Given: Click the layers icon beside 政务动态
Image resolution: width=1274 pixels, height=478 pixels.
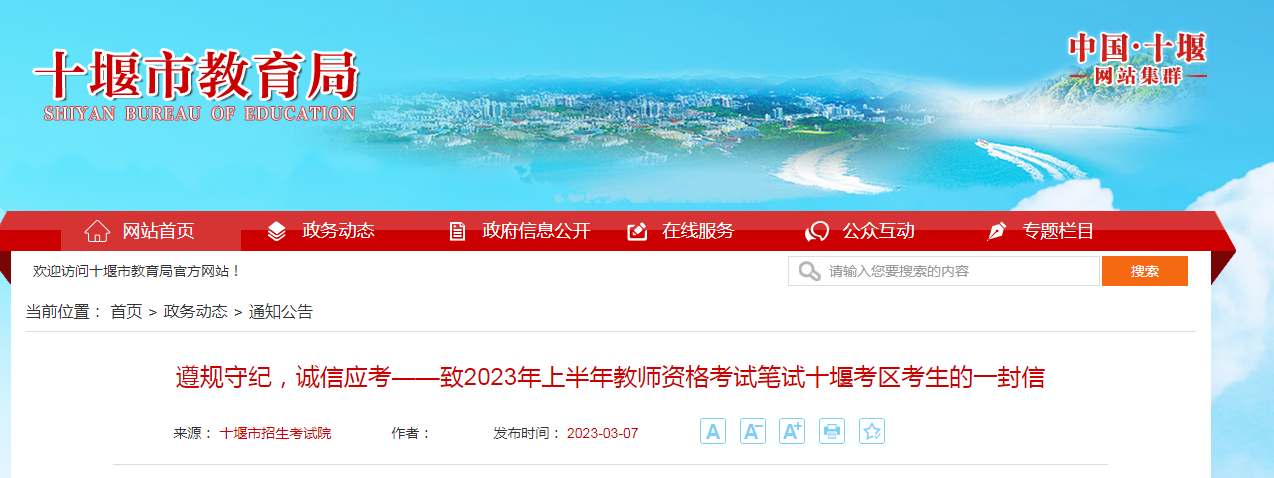Looking at the screenshot, I should (x=277, y=231).
